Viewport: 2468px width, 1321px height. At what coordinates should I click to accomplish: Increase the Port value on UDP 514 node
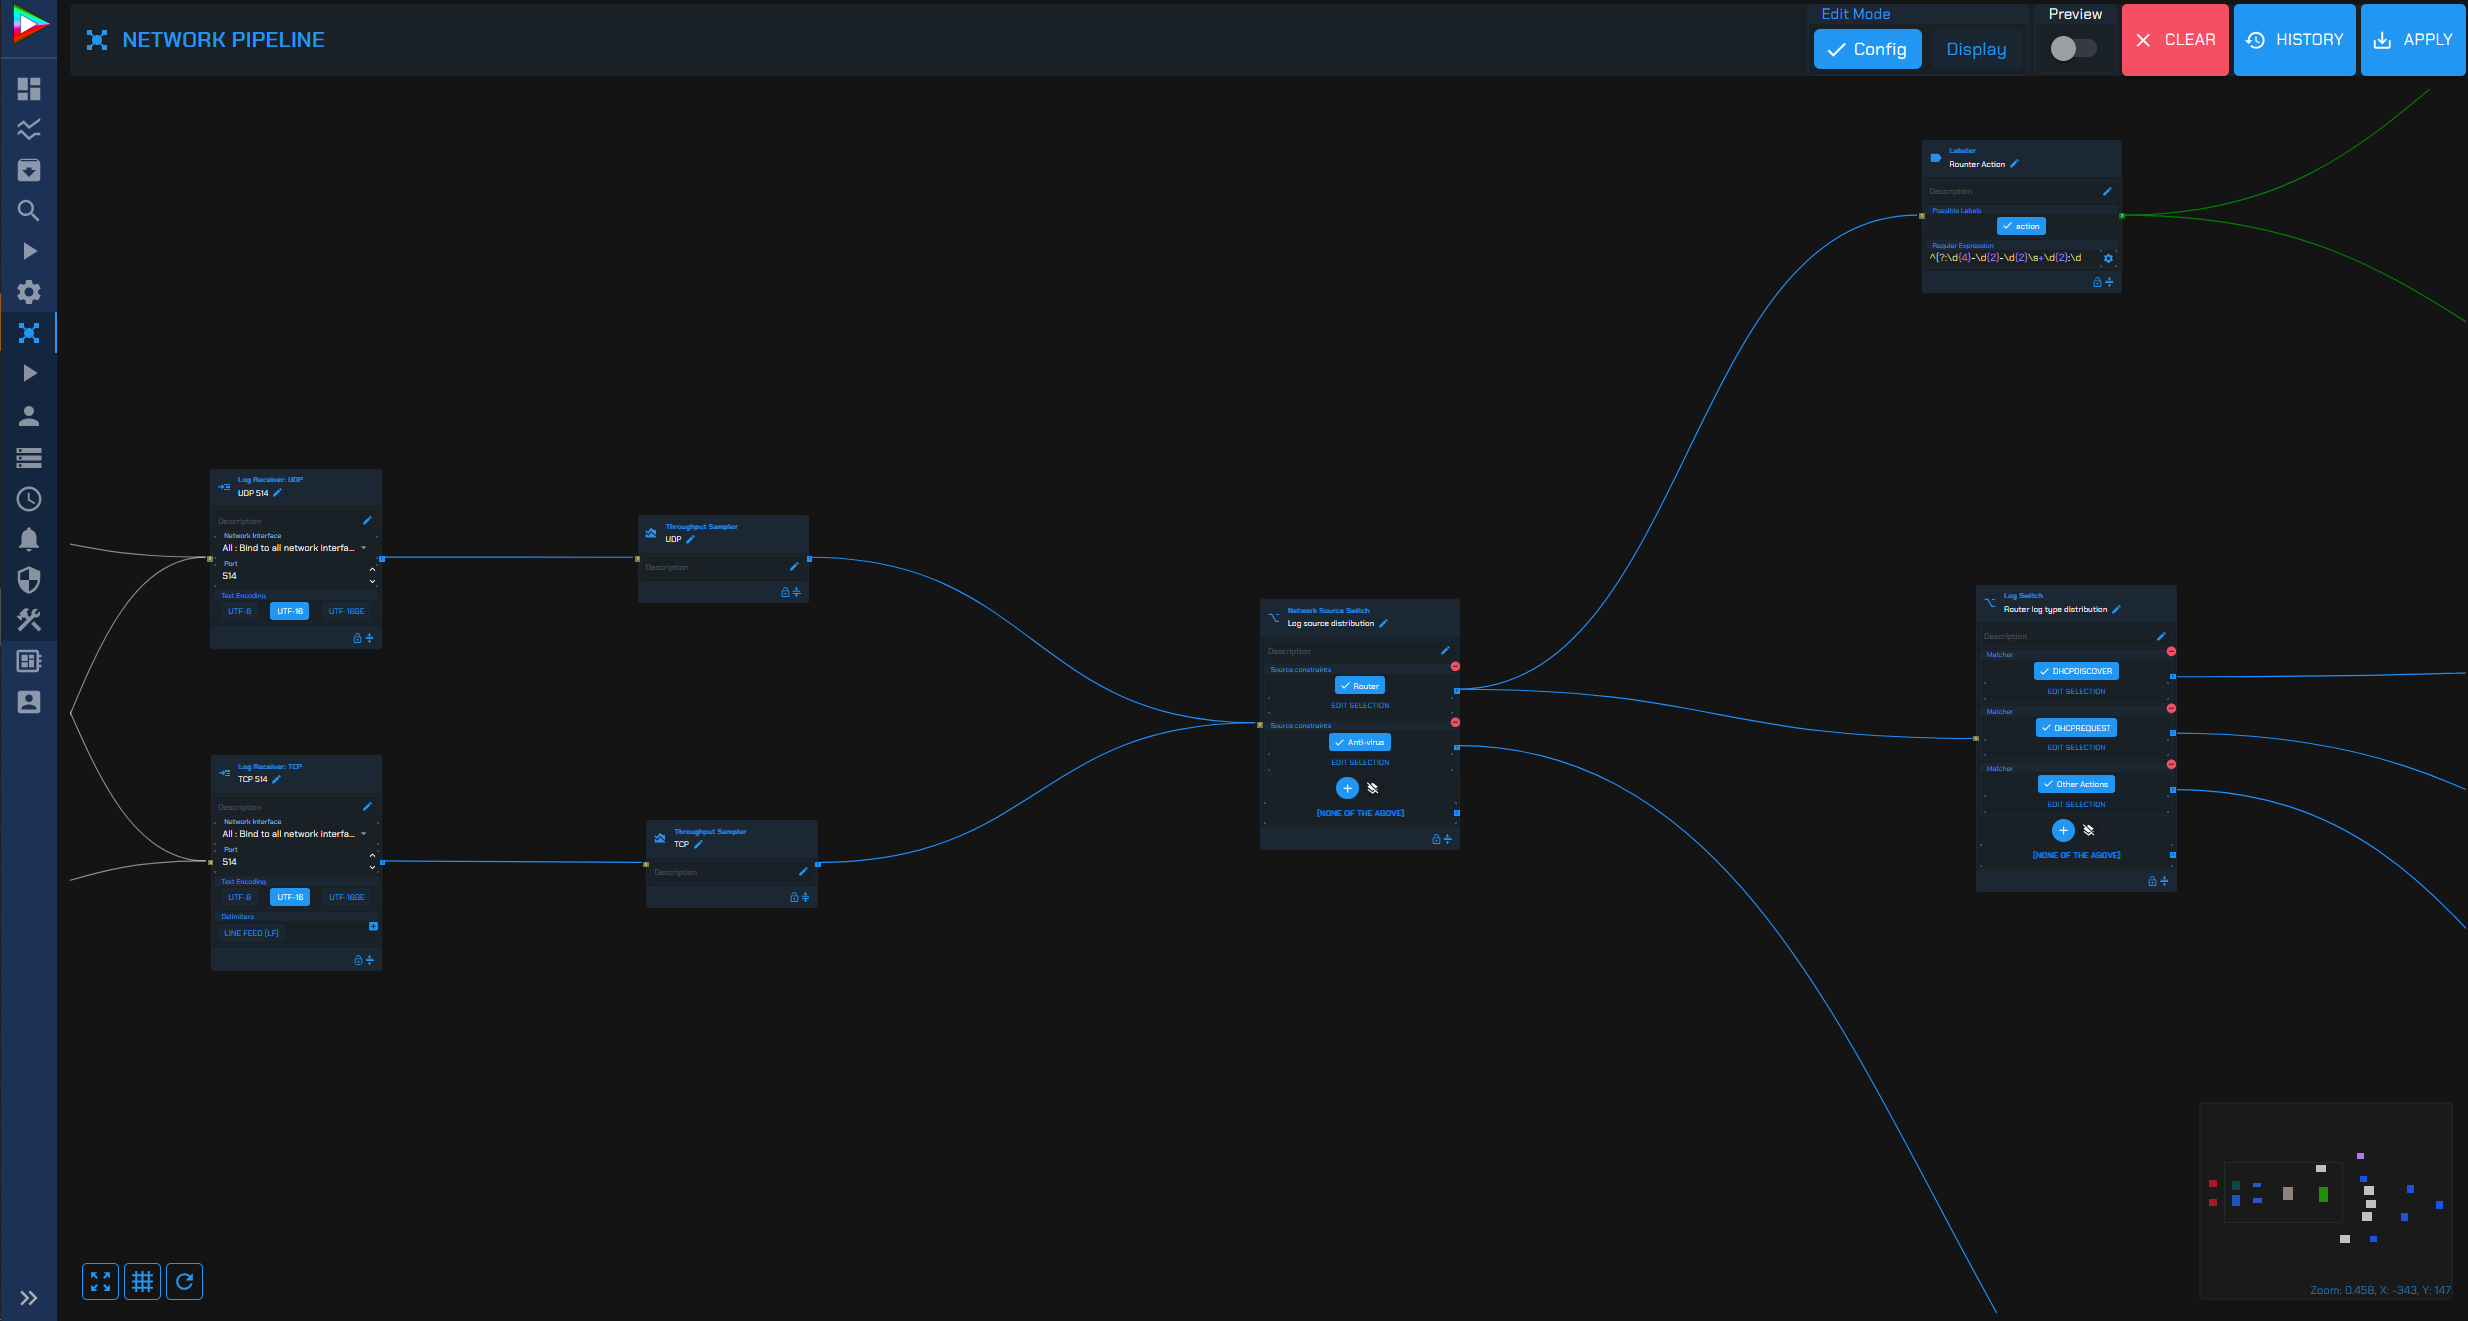click(x=372, y=570)
